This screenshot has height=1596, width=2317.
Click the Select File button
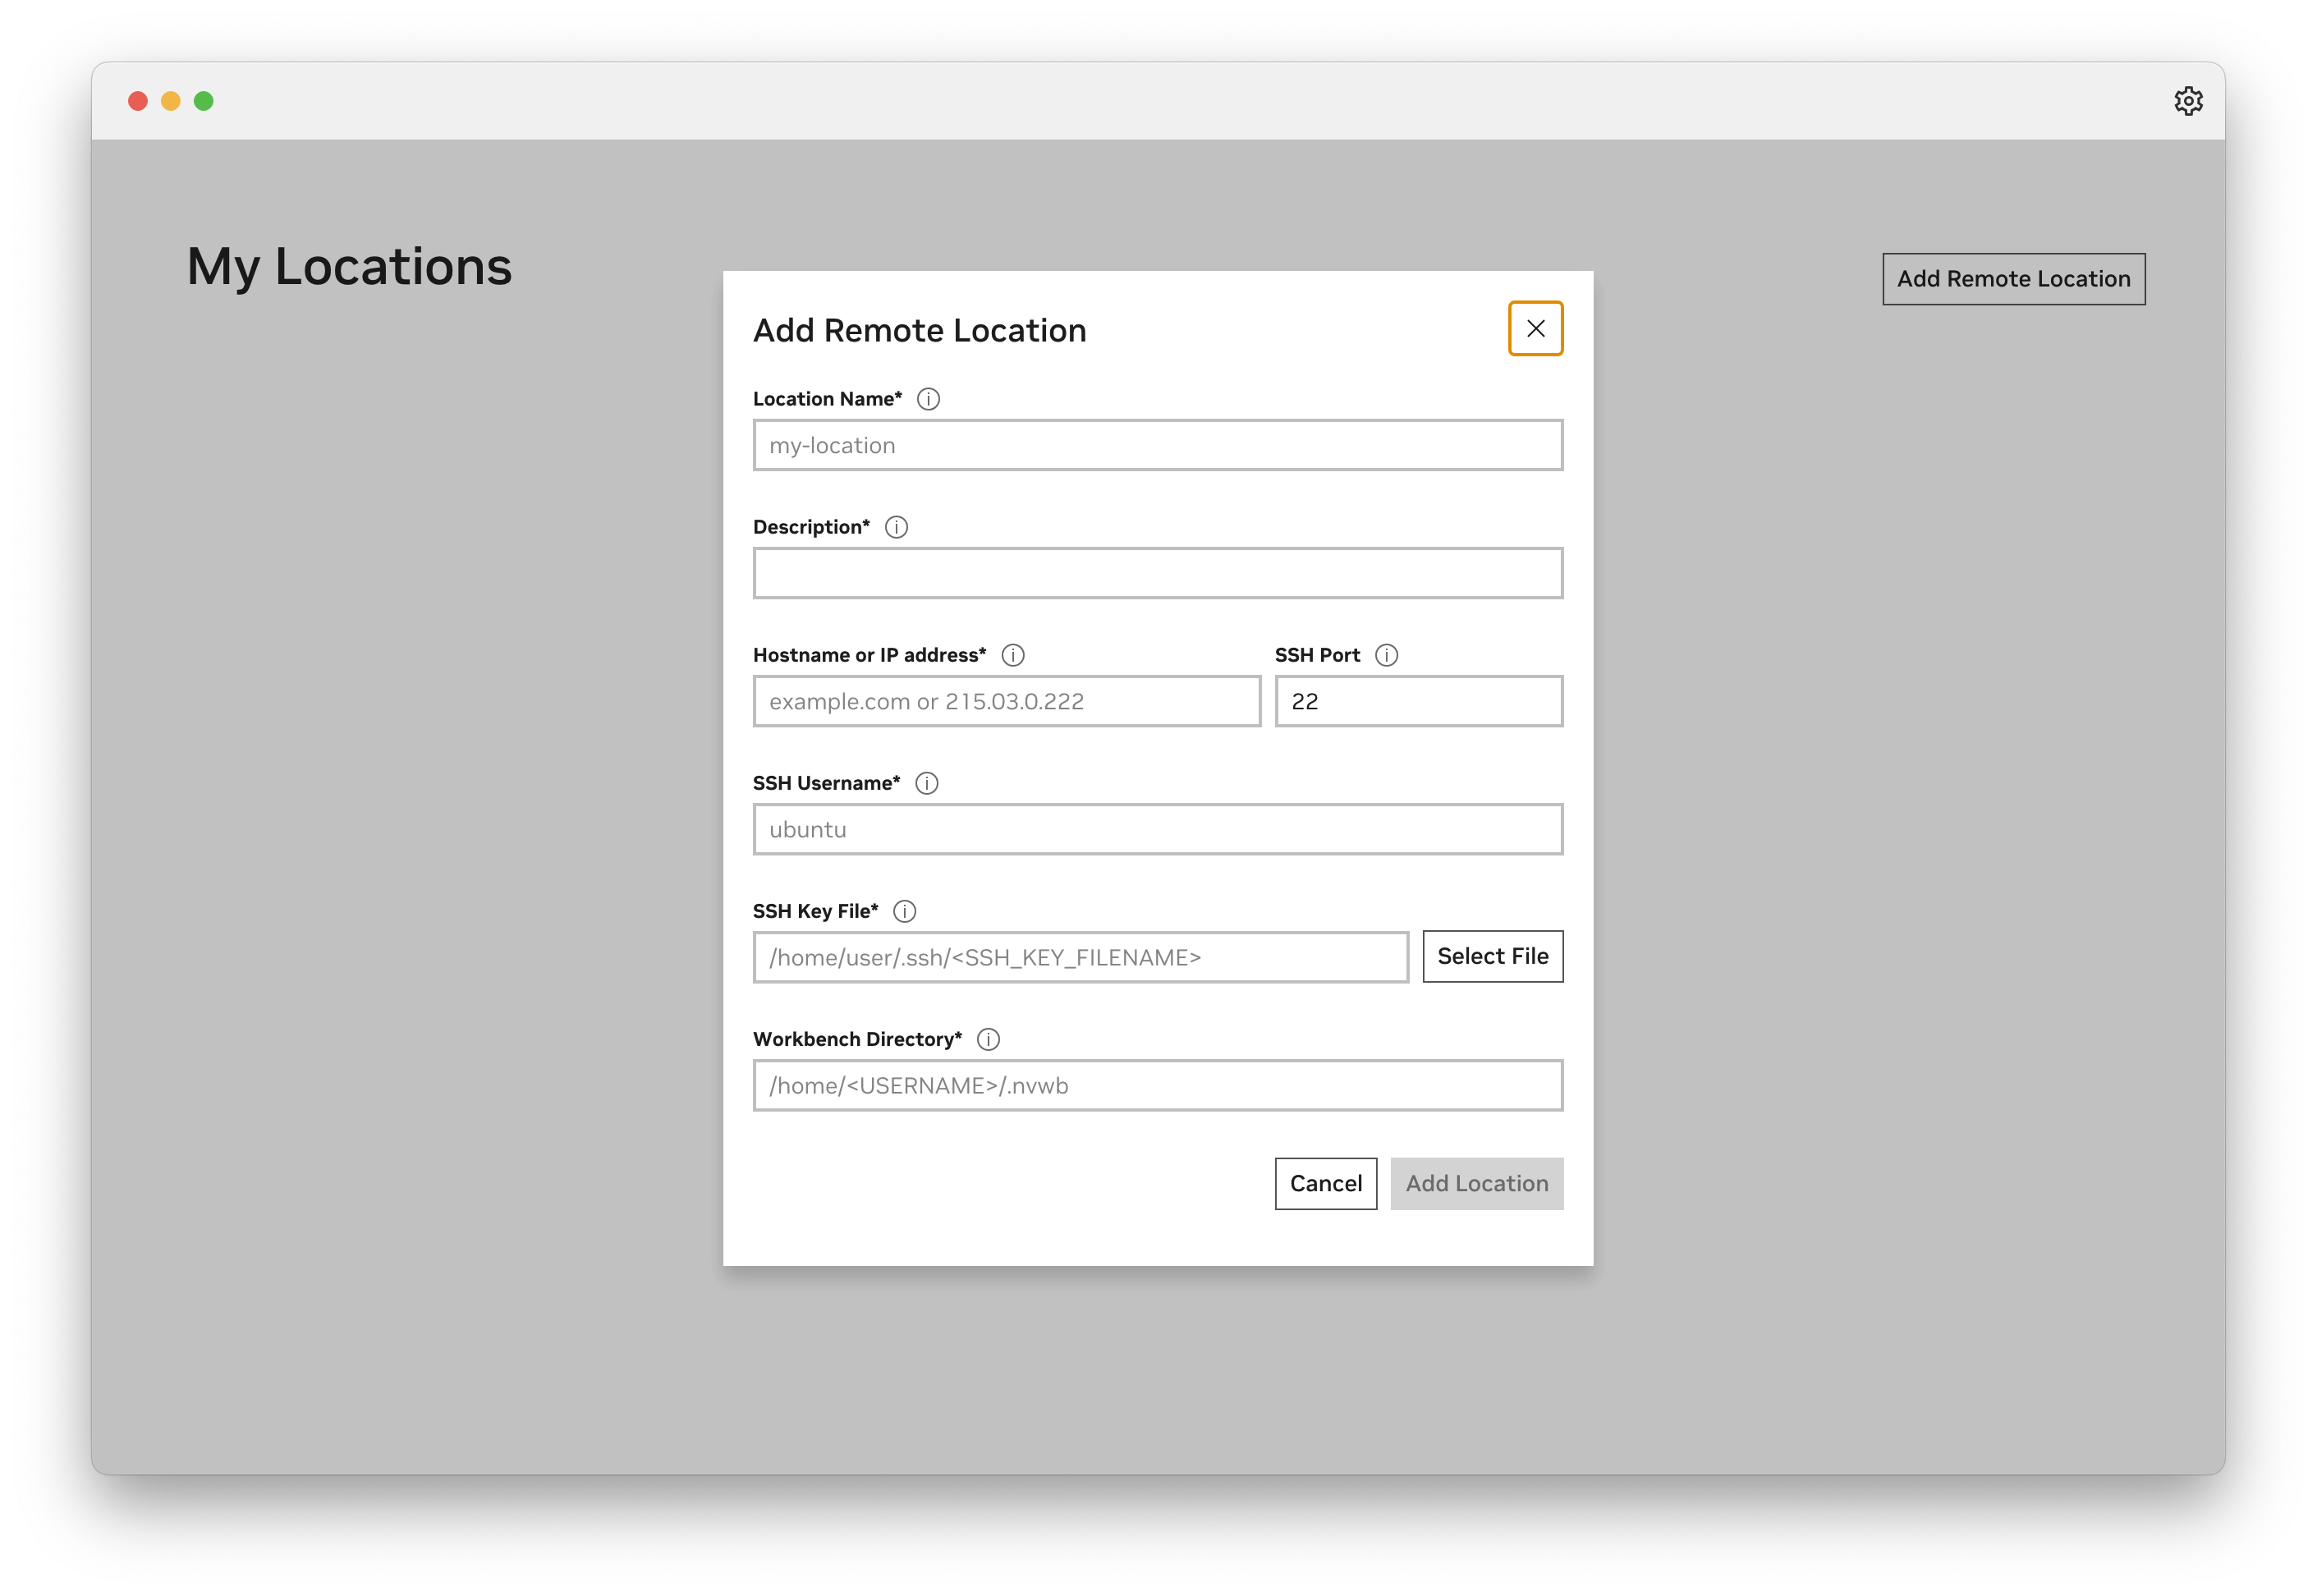click(1492, 956)
